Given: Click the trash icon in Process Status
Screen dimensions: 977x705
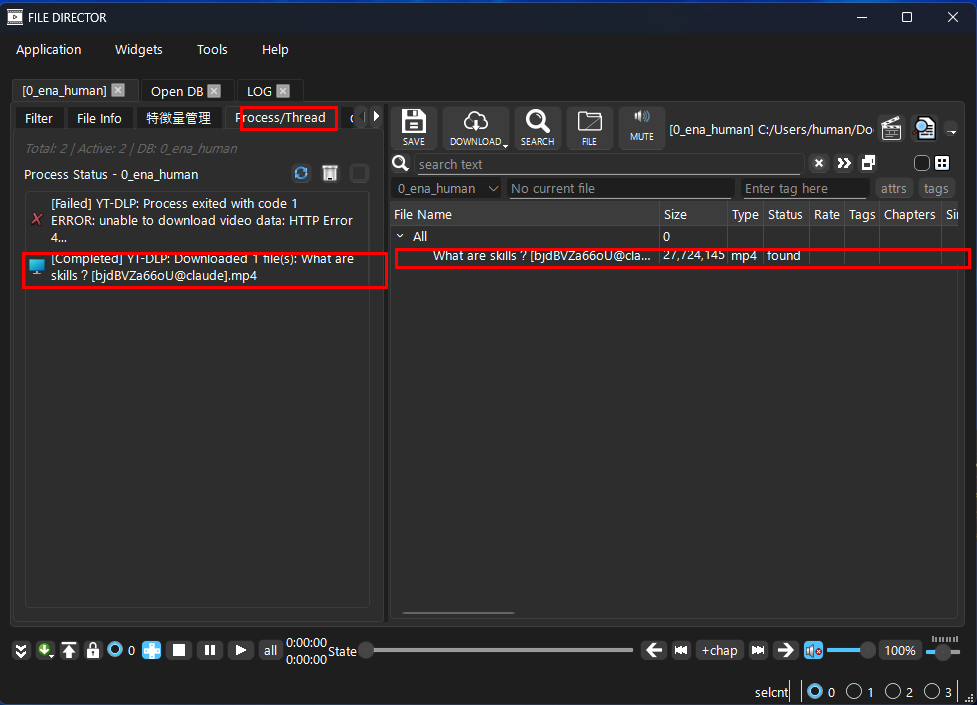Looking at the screenshot, I should pyautogui.click(x=330, y=174).
